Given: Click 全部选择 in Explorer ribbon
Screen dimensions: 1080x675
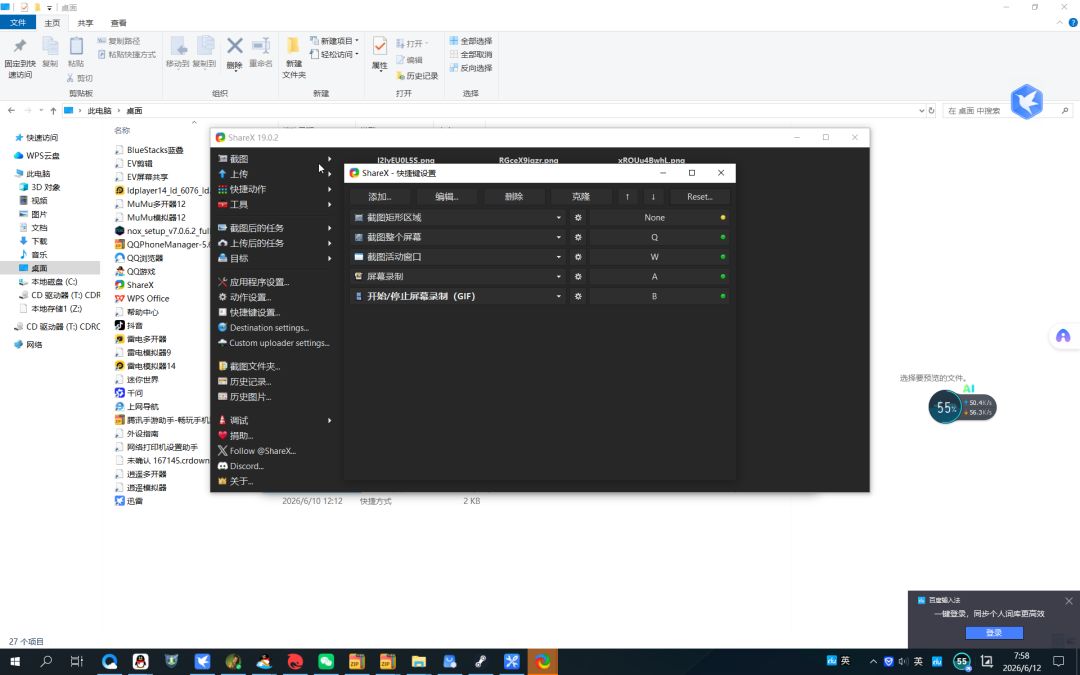Looking at the screenshot, I should coord(471,41).
